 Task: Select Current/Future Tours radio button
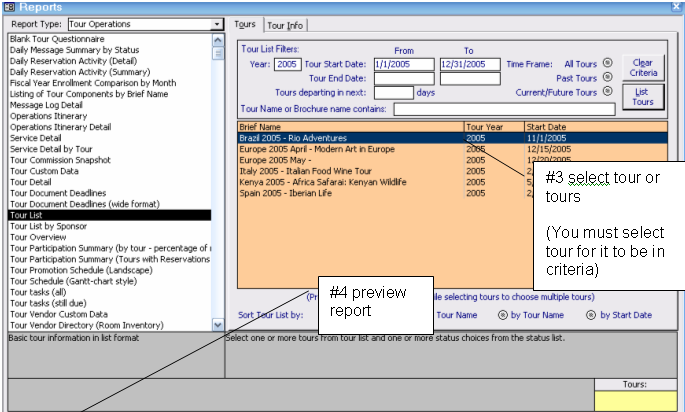607,93
